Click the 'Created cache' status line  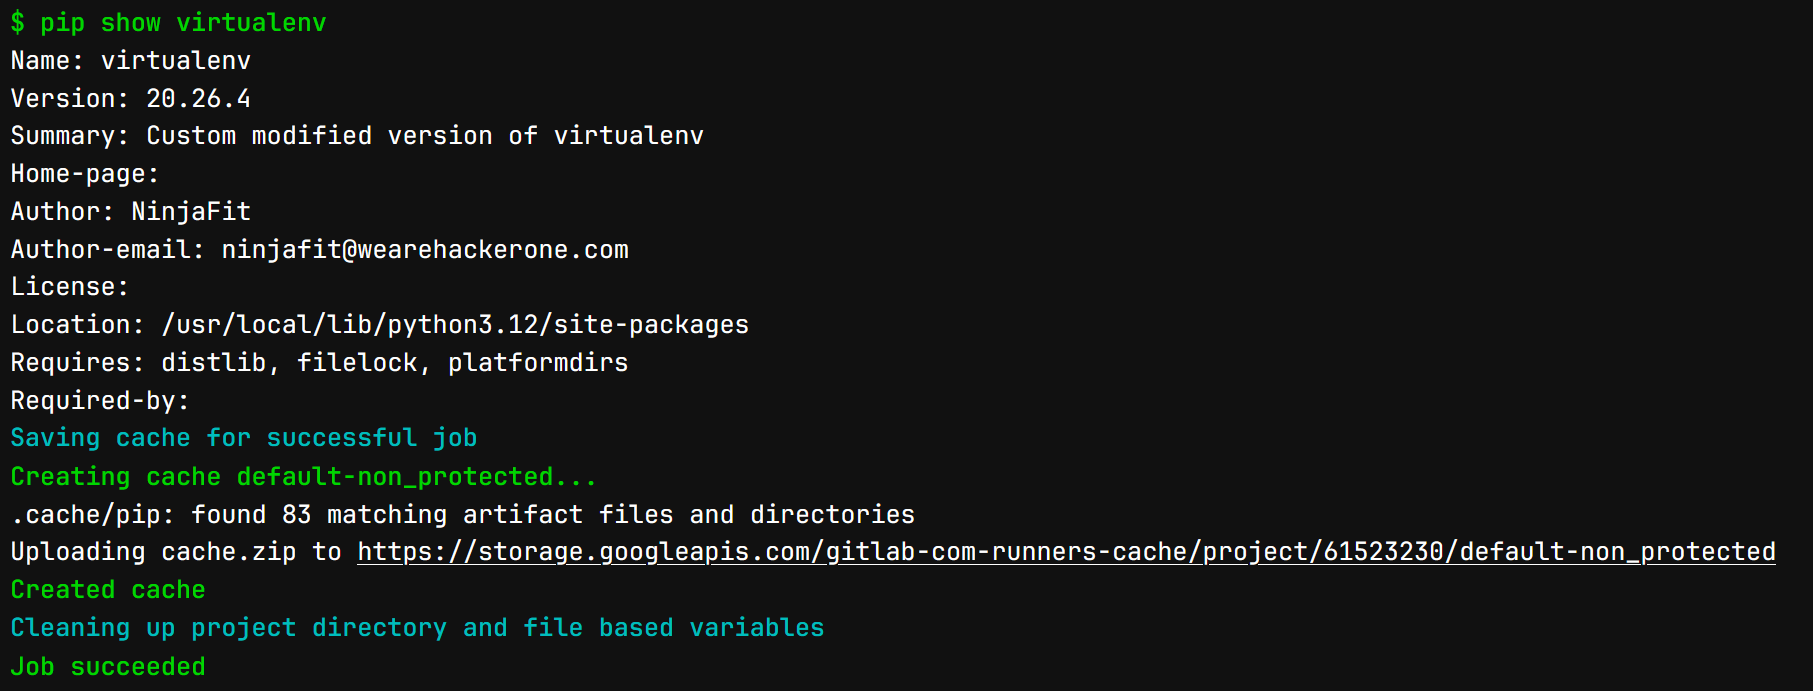(x=108, y=590)
